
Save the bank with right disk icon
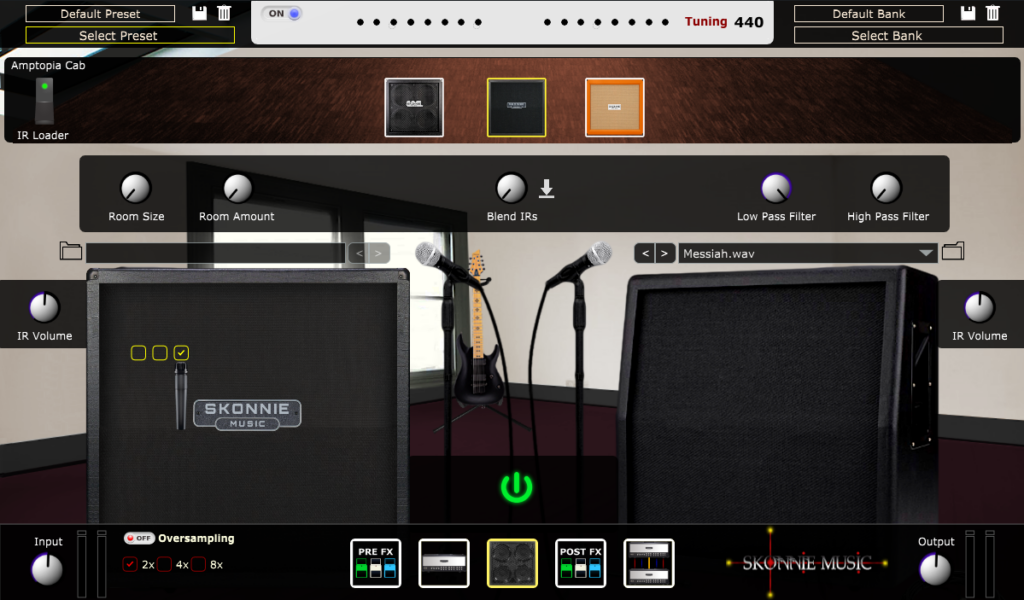coord(968,13)
